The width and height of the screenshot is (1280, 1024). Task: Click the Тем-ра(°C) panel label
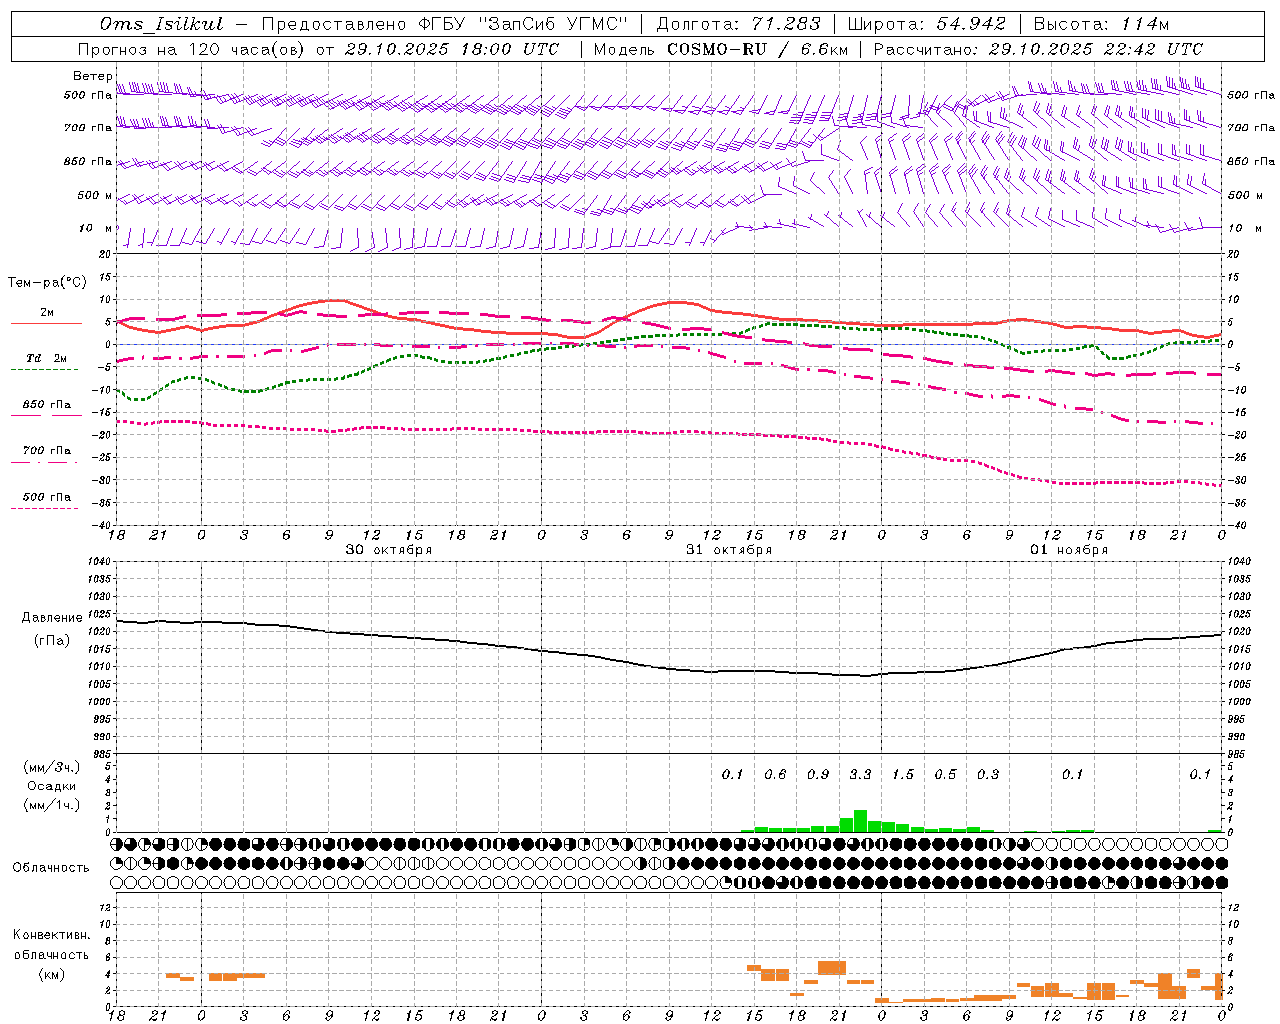tap(47, 283)
